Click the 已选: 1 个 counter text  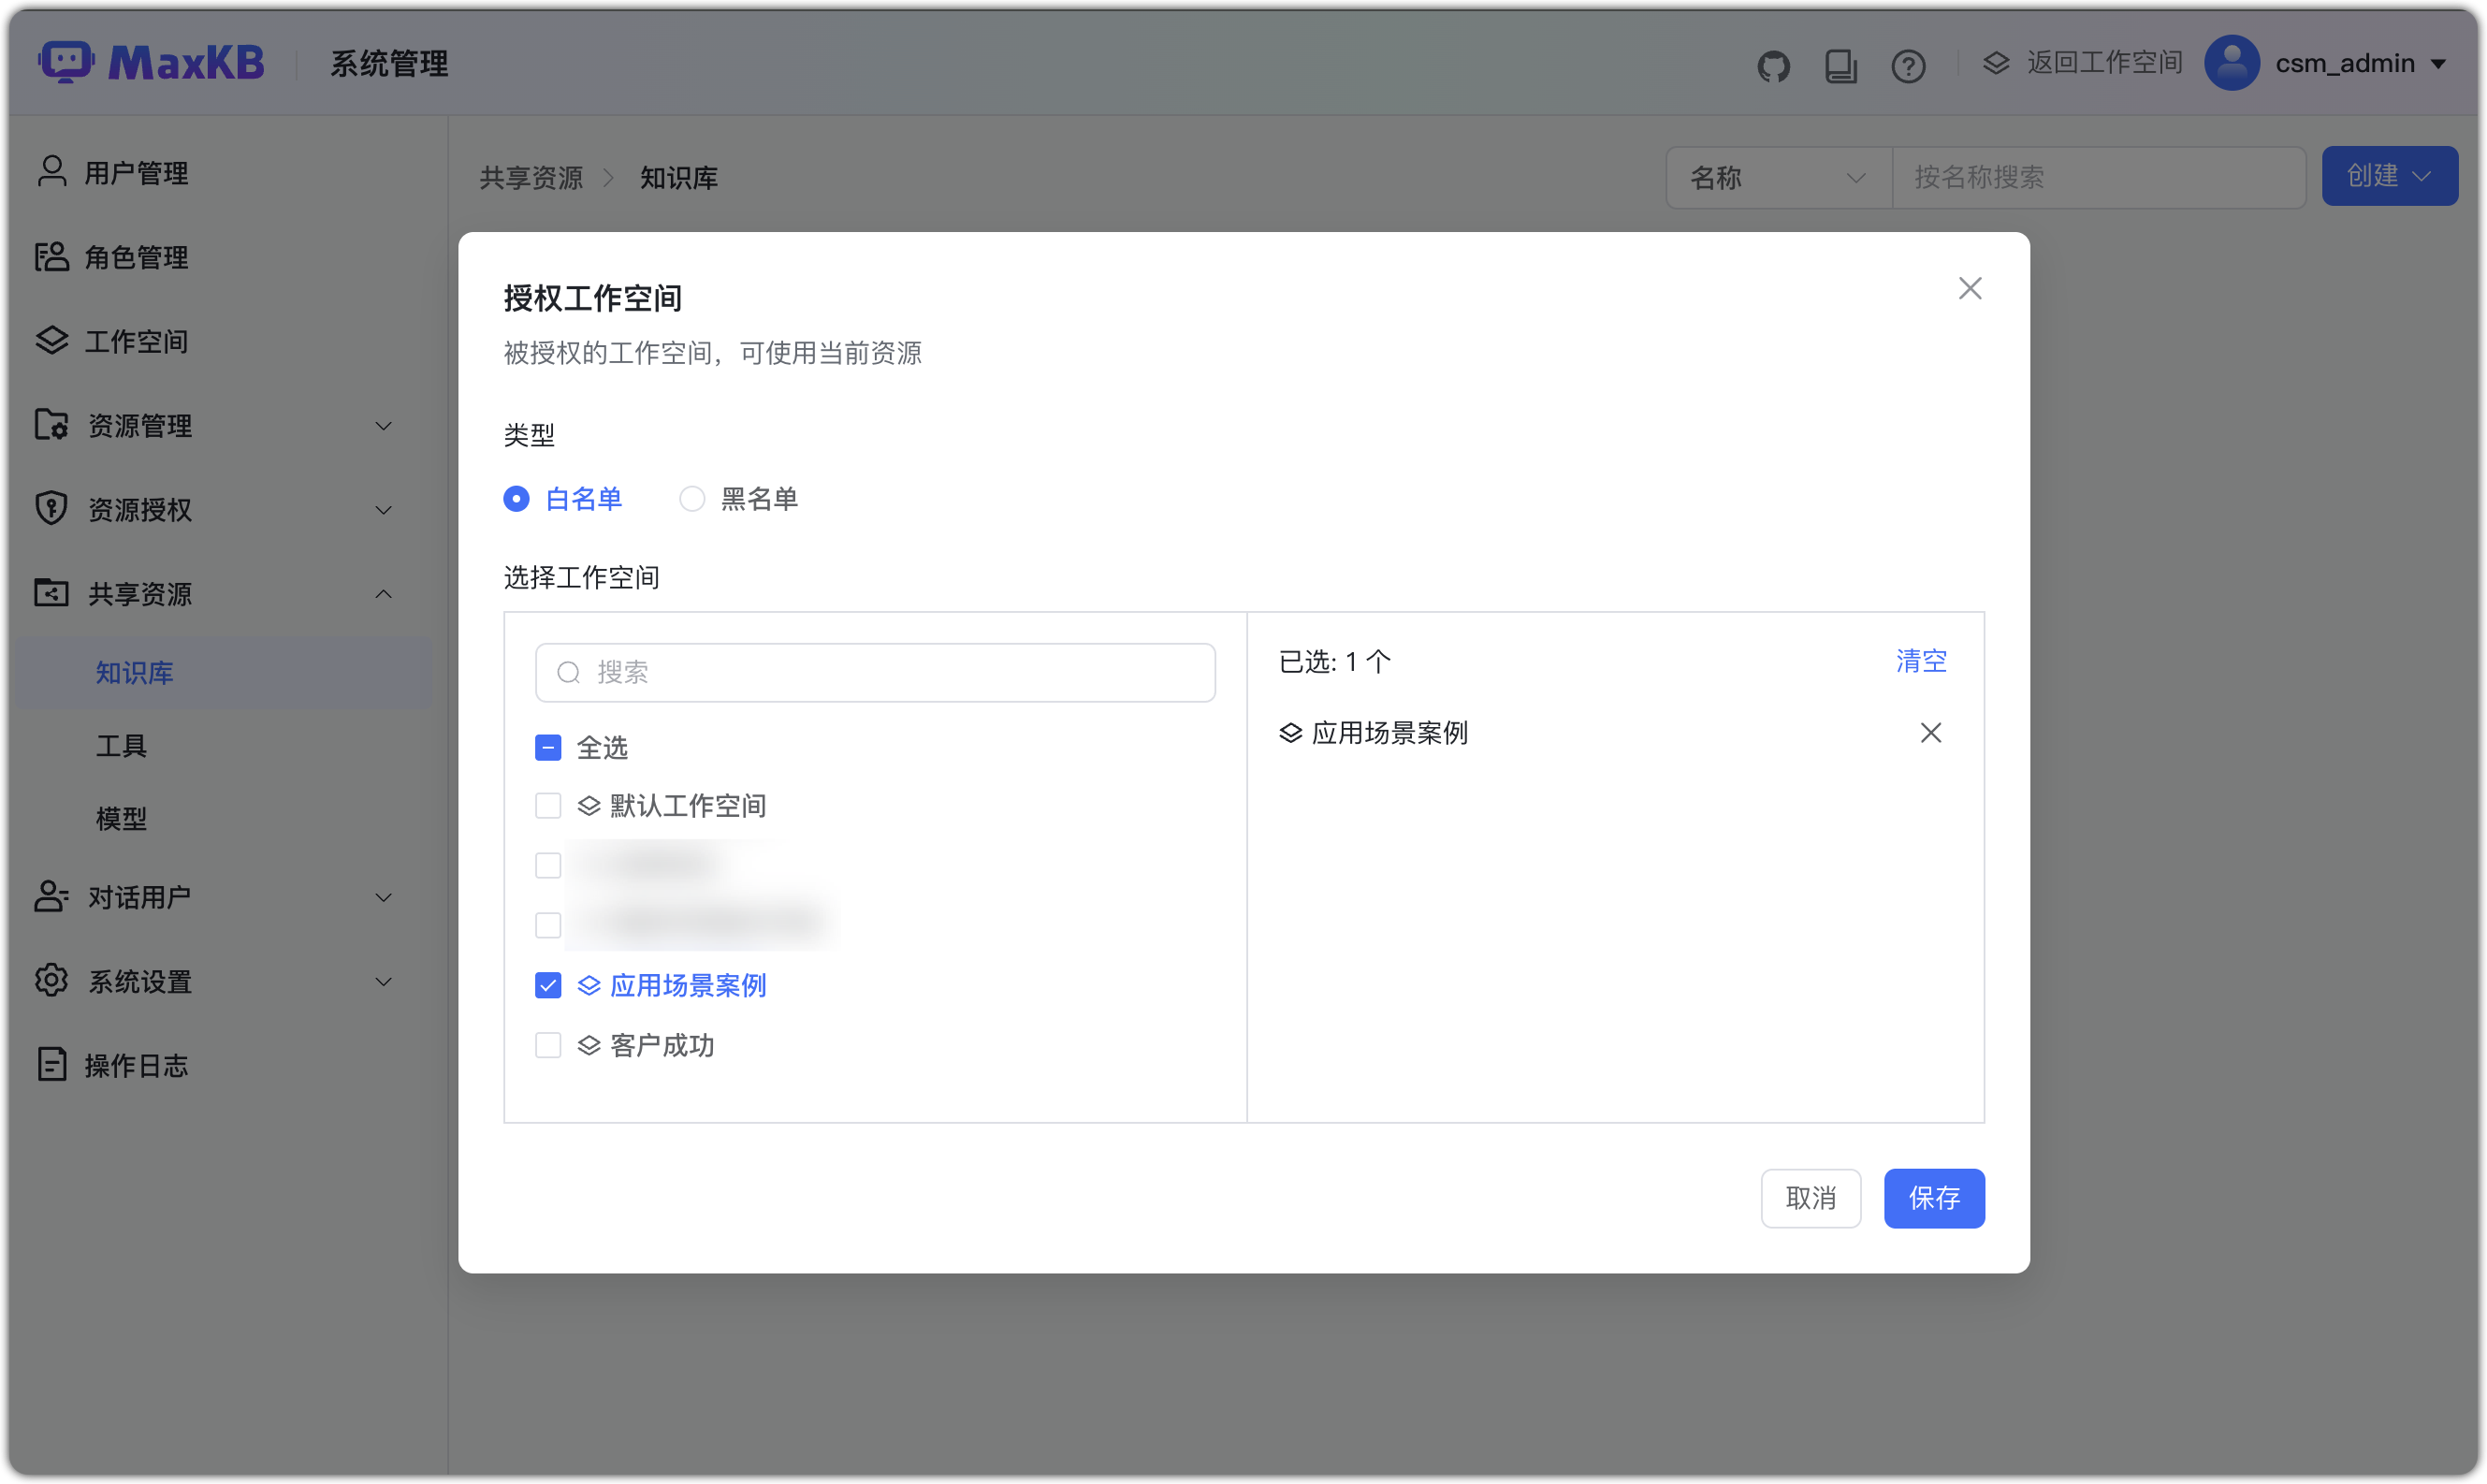pyautogui.click(x=1334, y=662)
